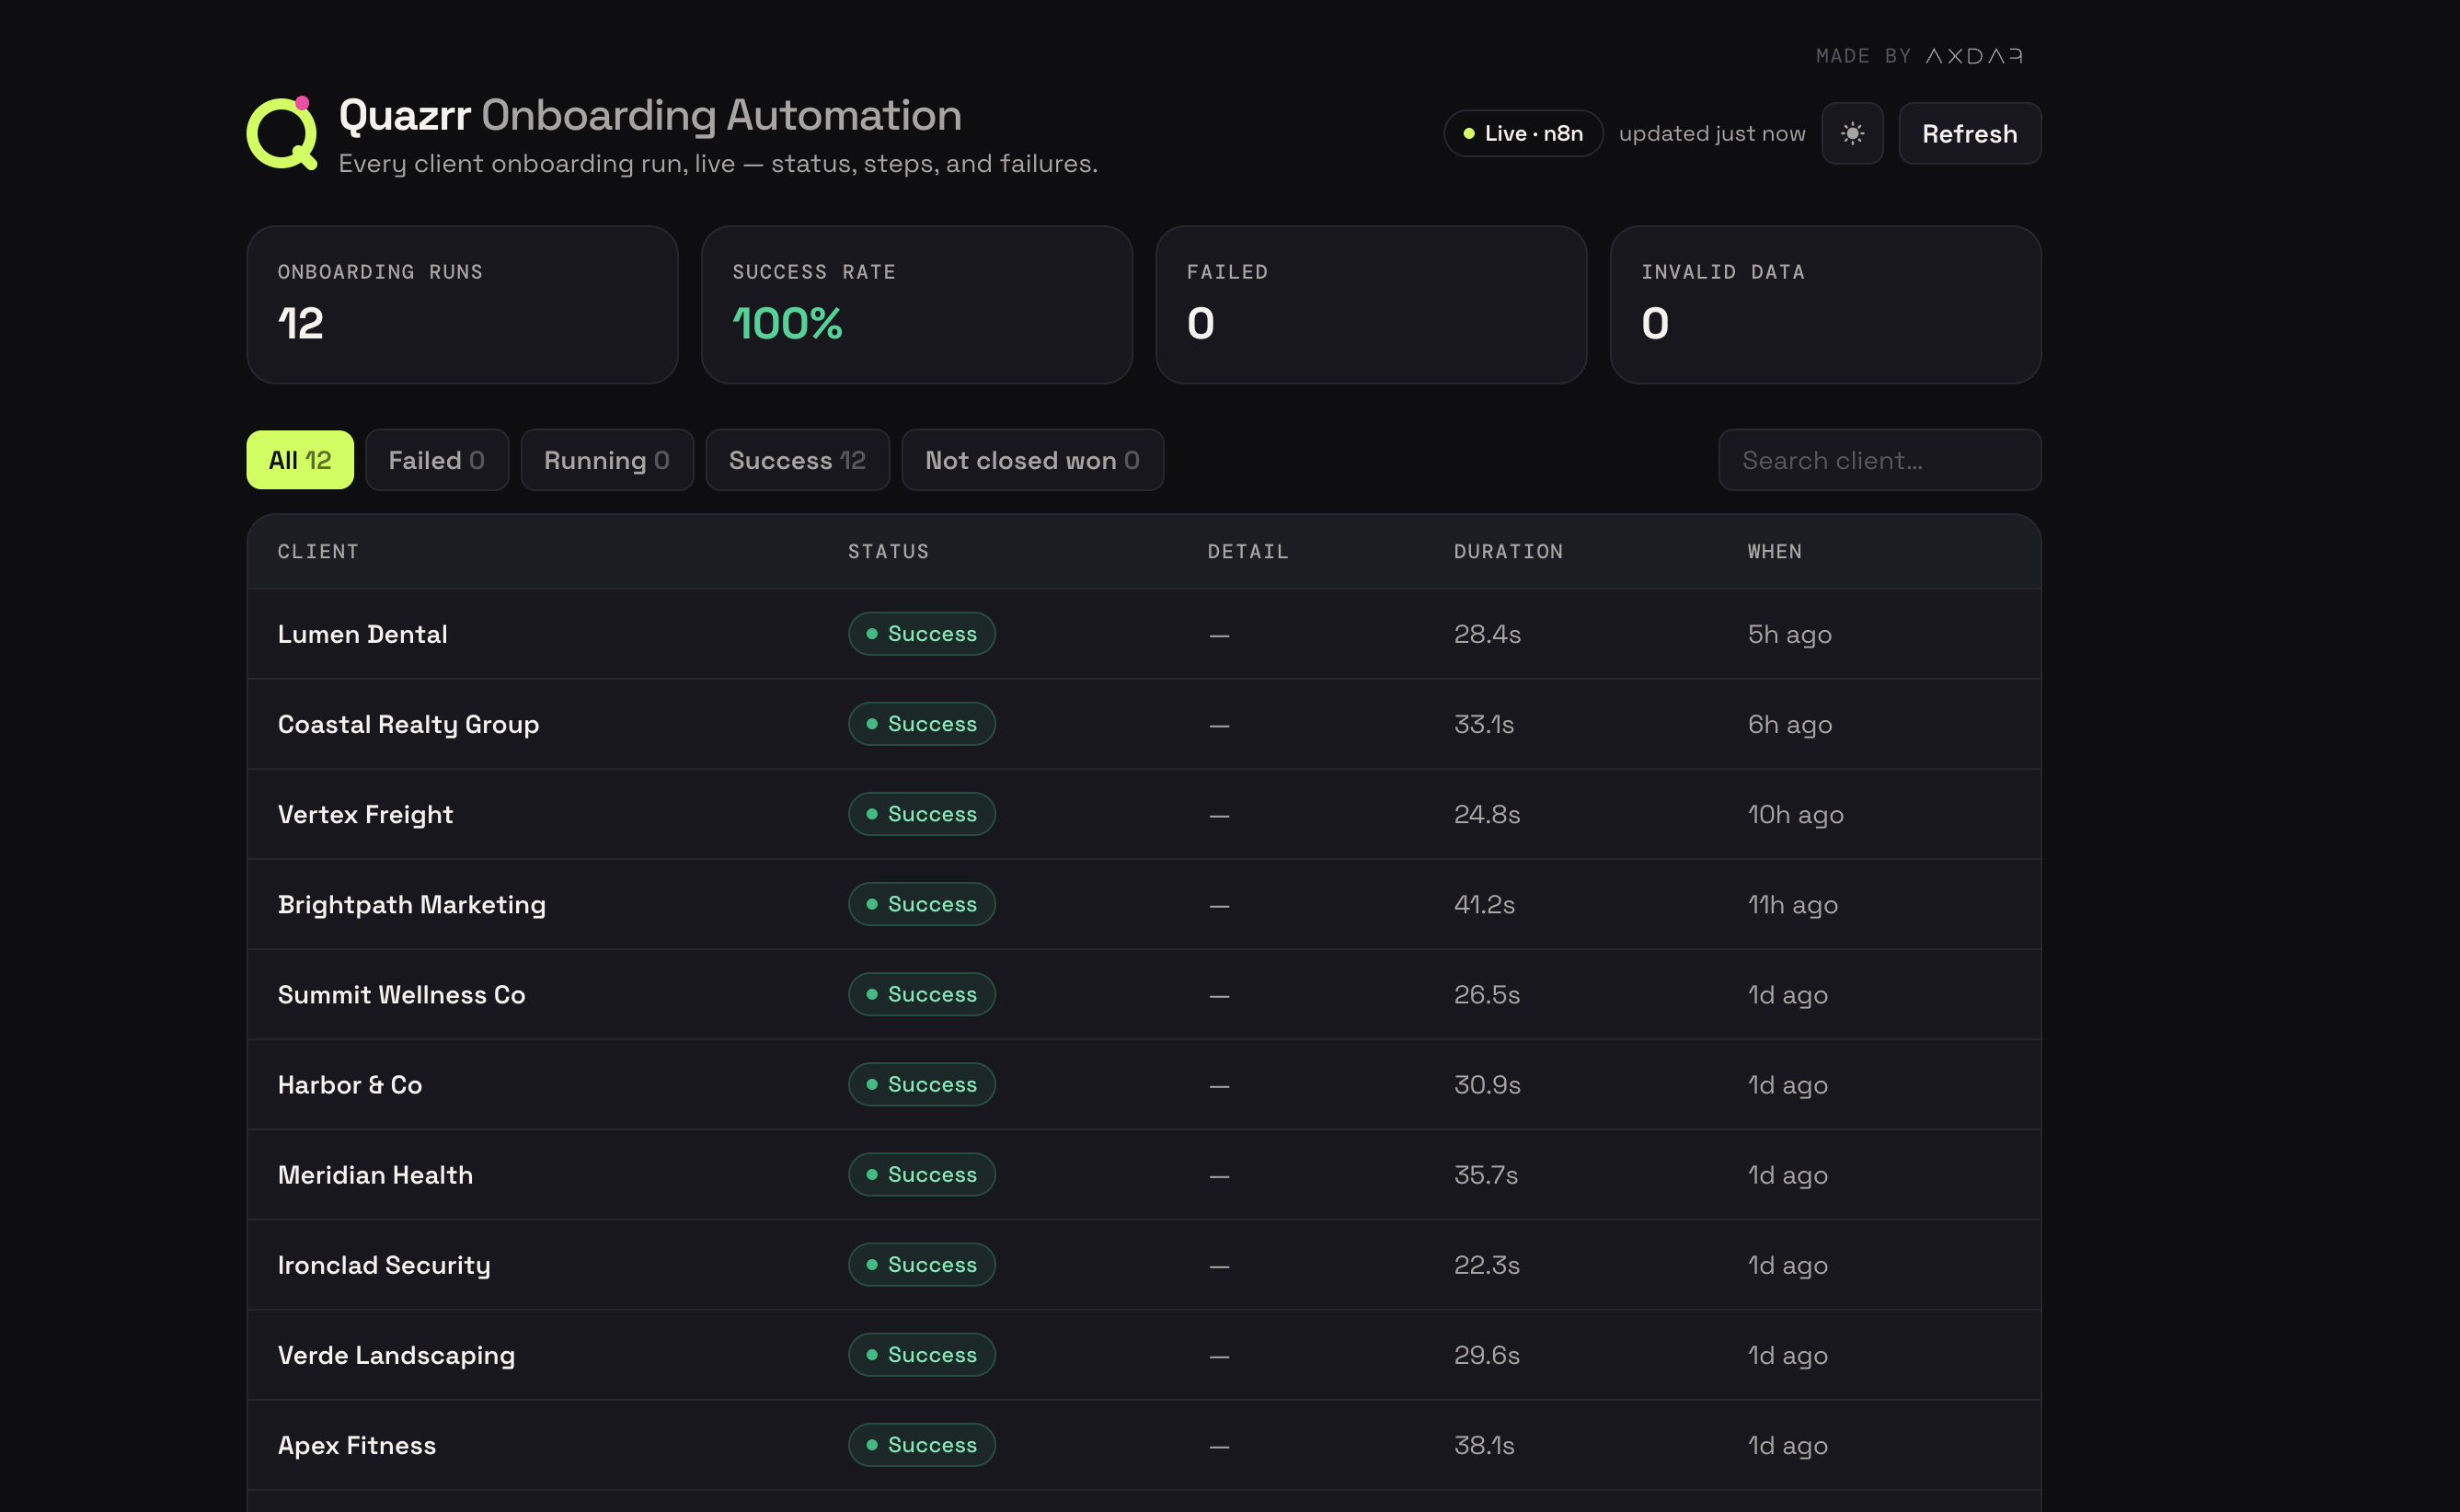Sort by the DURATION column header
The height and width of the screenshot is (1512, 2460).
[x=1508, y=551]
